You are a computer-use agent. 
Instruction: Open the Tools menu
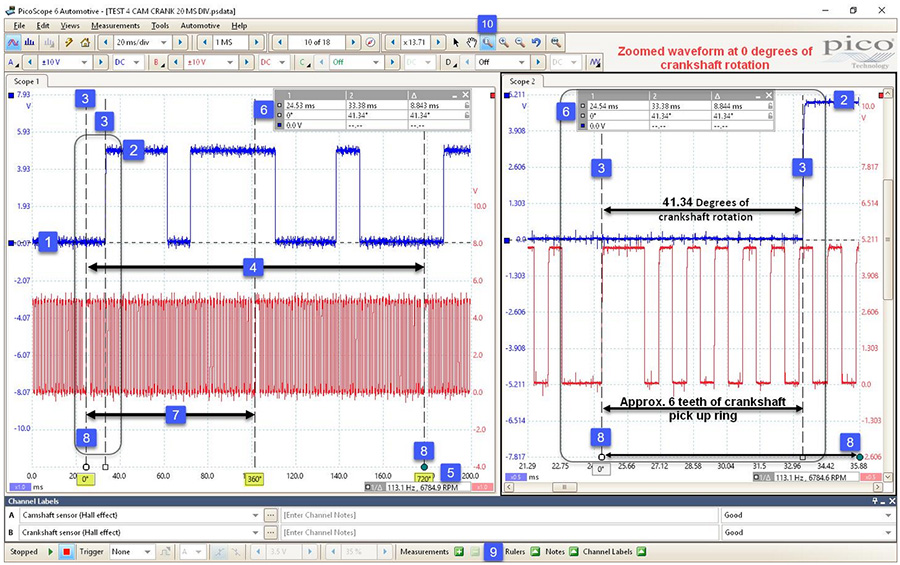click(160, 26)
